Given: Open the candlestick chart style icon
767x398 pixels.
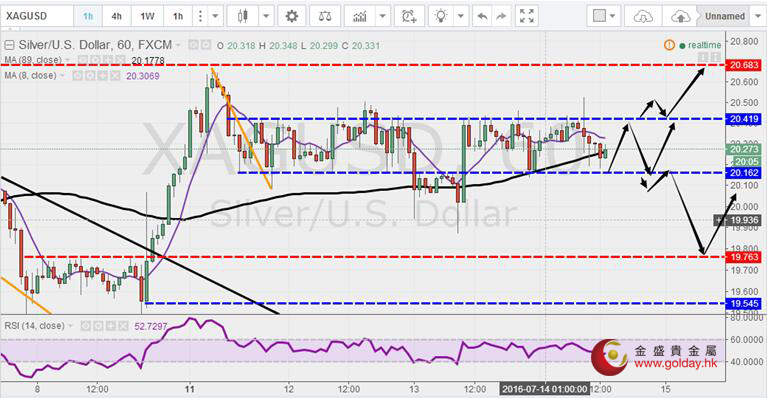Looking at the screenshot, I should pos(243,16).
